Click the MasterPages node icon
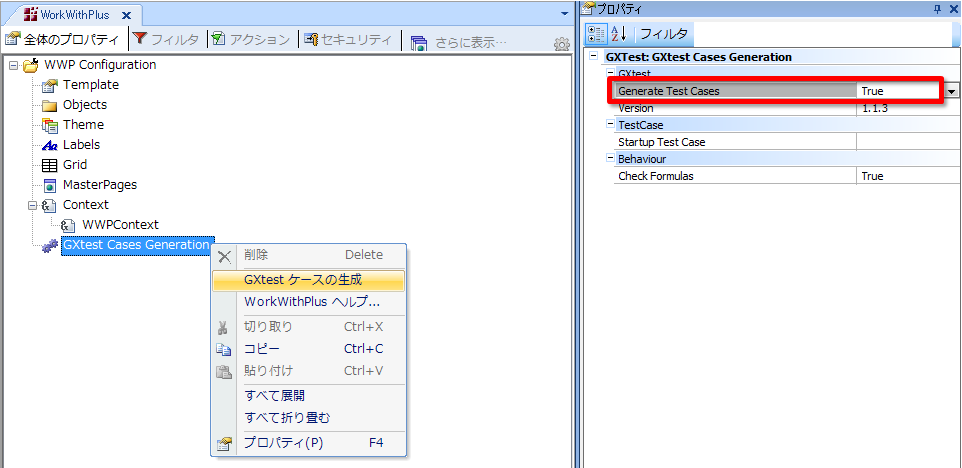Image resolution: width=962 pixels, height=468 pixels. pyautogui.click(x=50, y=185)
